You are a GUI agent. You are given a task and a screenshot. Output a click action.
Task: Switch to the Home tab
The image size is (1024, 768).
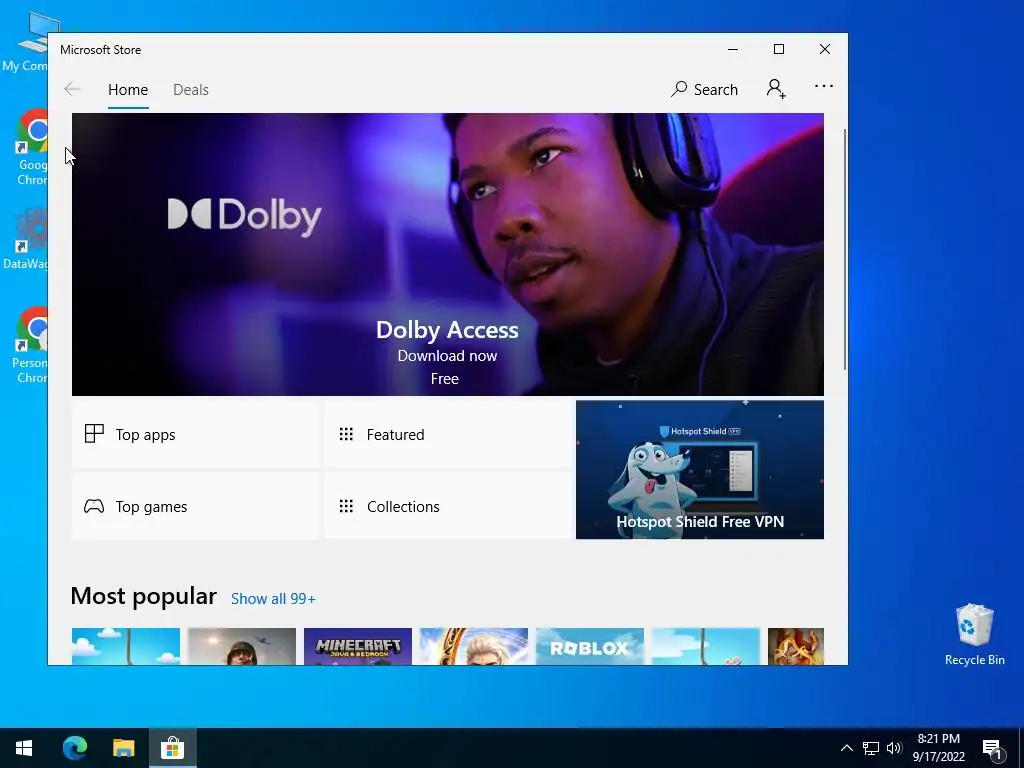[x=128, y=89]
